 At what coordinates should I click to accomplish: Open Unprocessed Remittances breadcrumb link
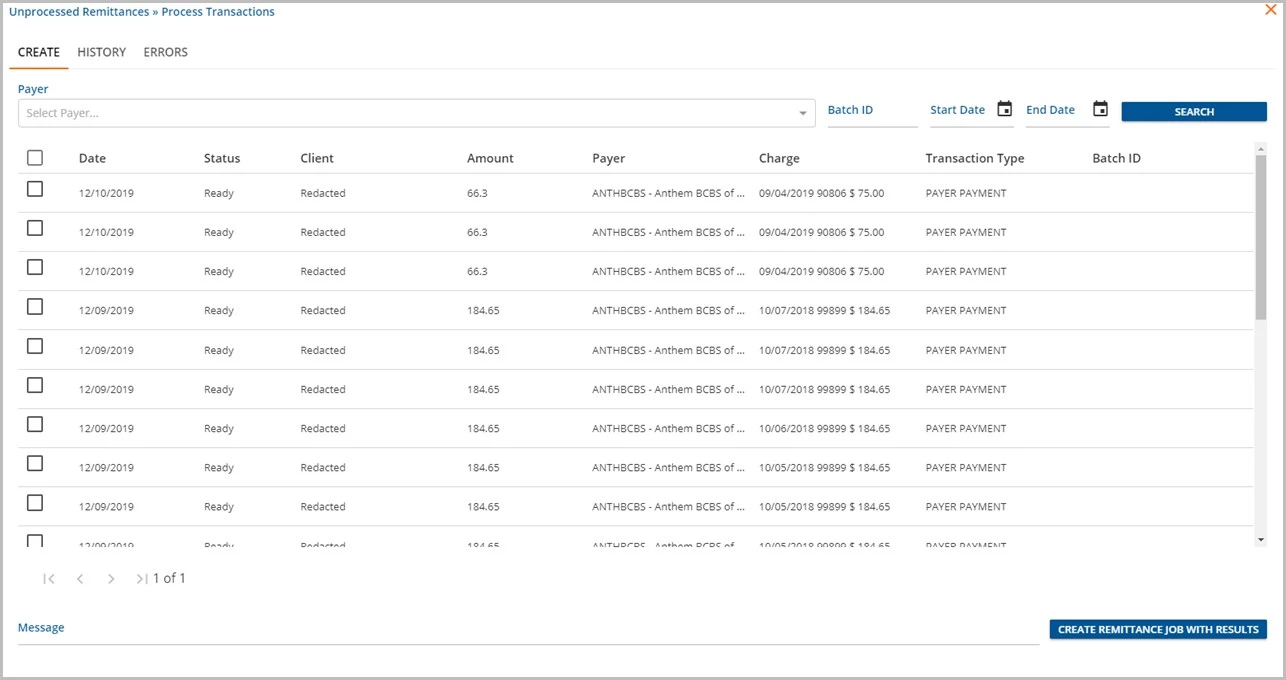point(80,12)
